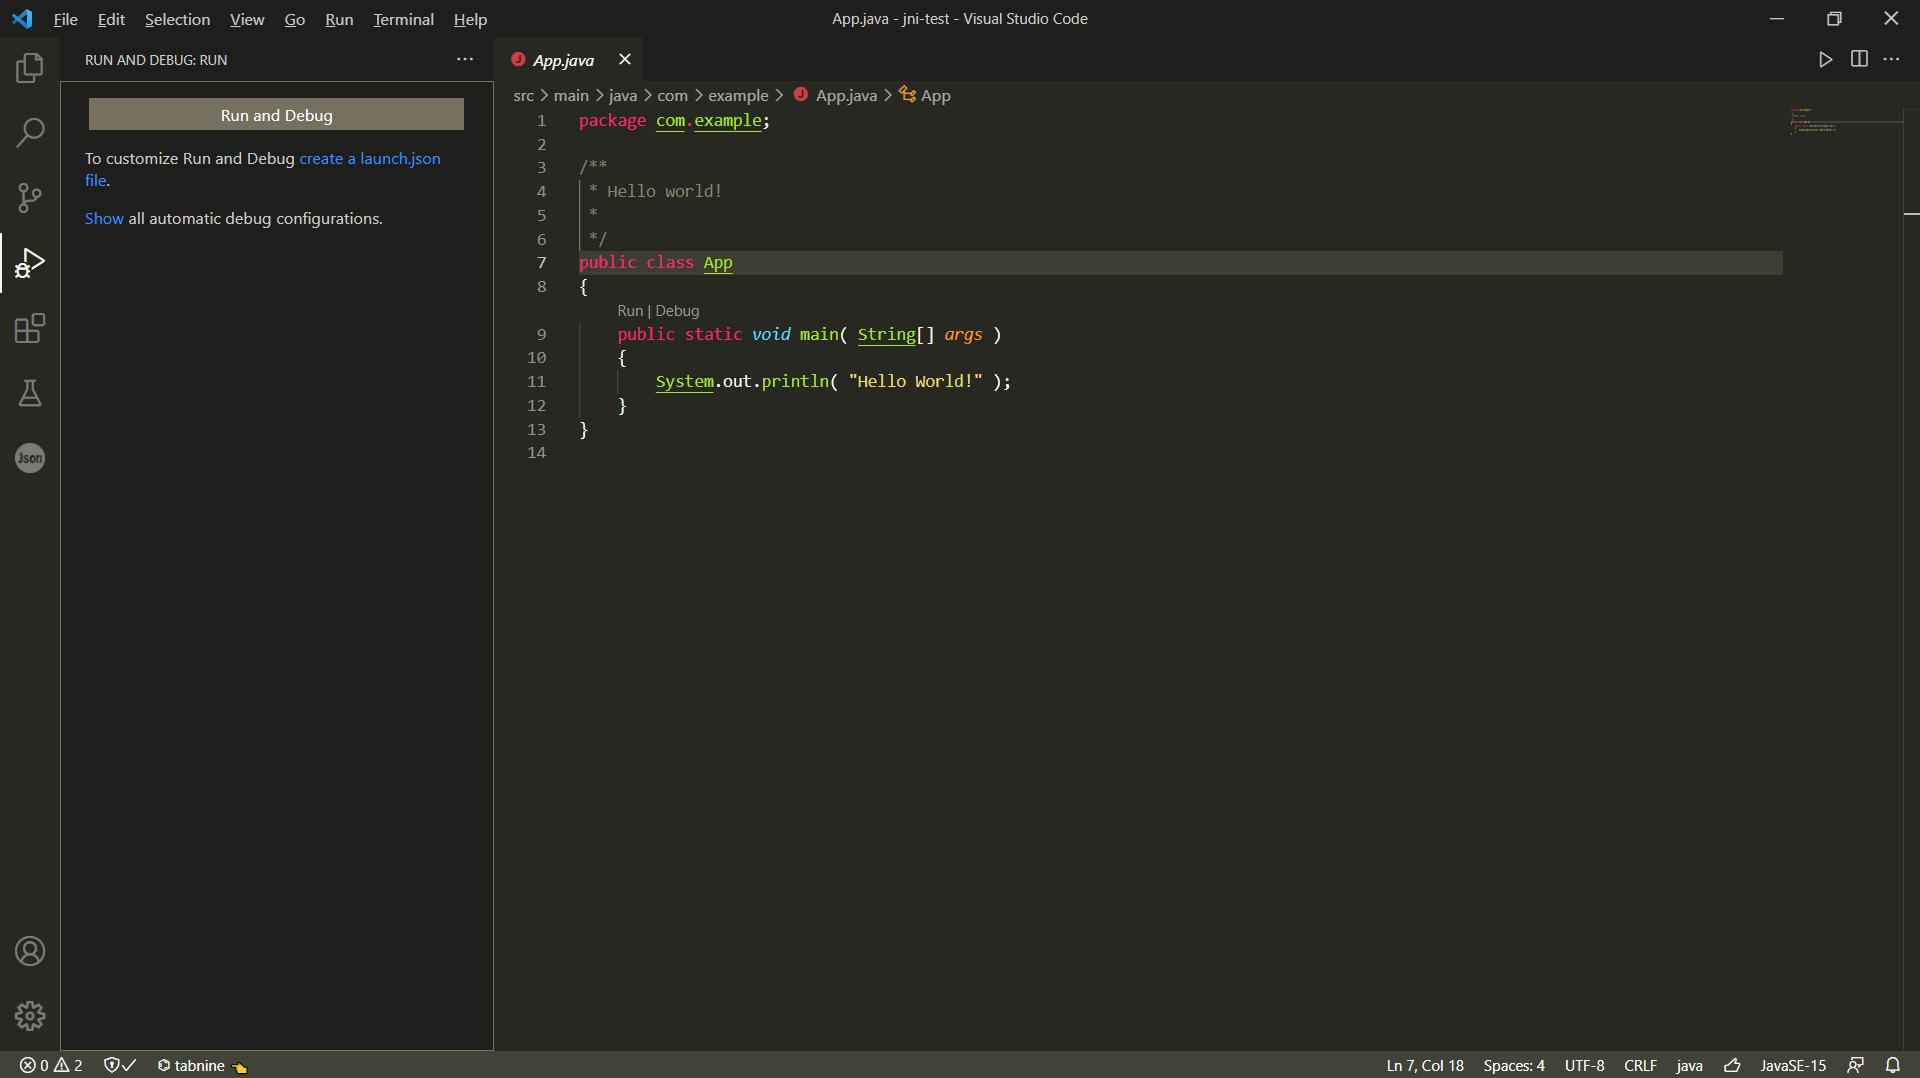Open Run and Debug panel more actions menu
Screen dimensions: 1920x1078
465,59
